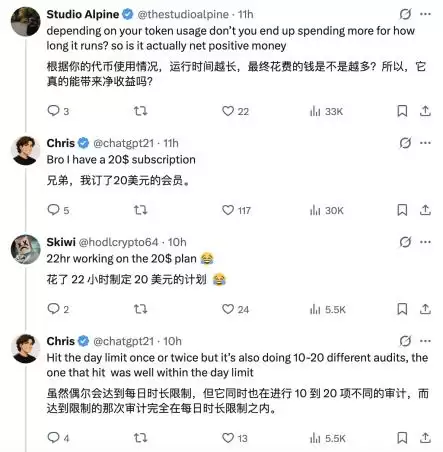Click Studio Alpine's profile avatar
Screen dimensions: 443x452
[x=26, y=21]
